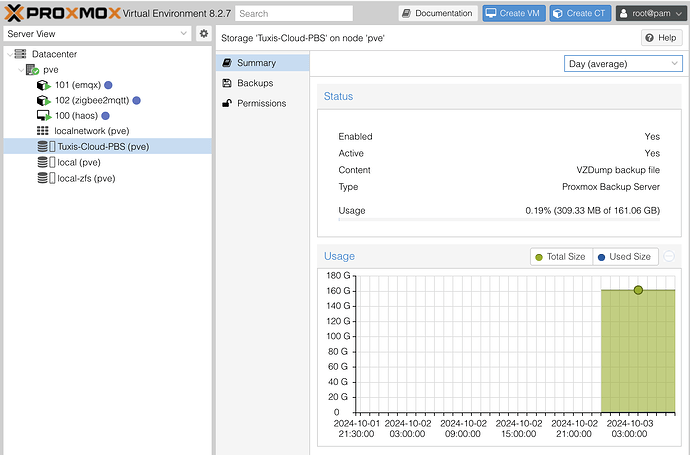Click the Create CT button
This screenshot has width=690, height=455.
(x=580, y=13)
